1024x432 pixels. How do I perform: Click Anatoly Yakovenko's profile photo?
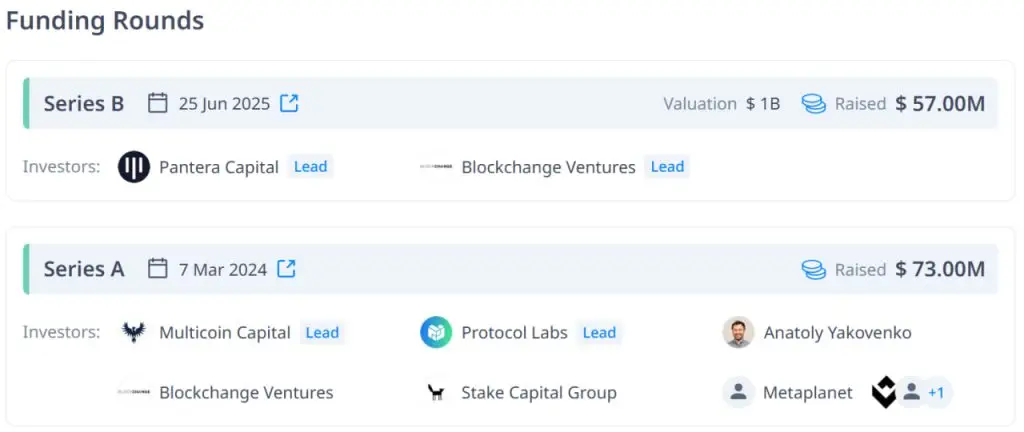pos(738,333)
